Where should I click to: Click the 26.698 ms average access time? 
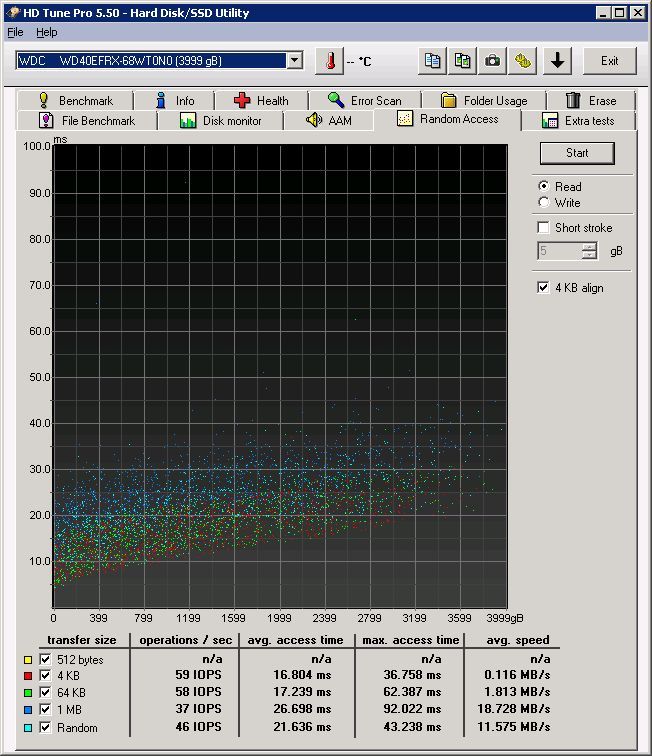(302, 709)
